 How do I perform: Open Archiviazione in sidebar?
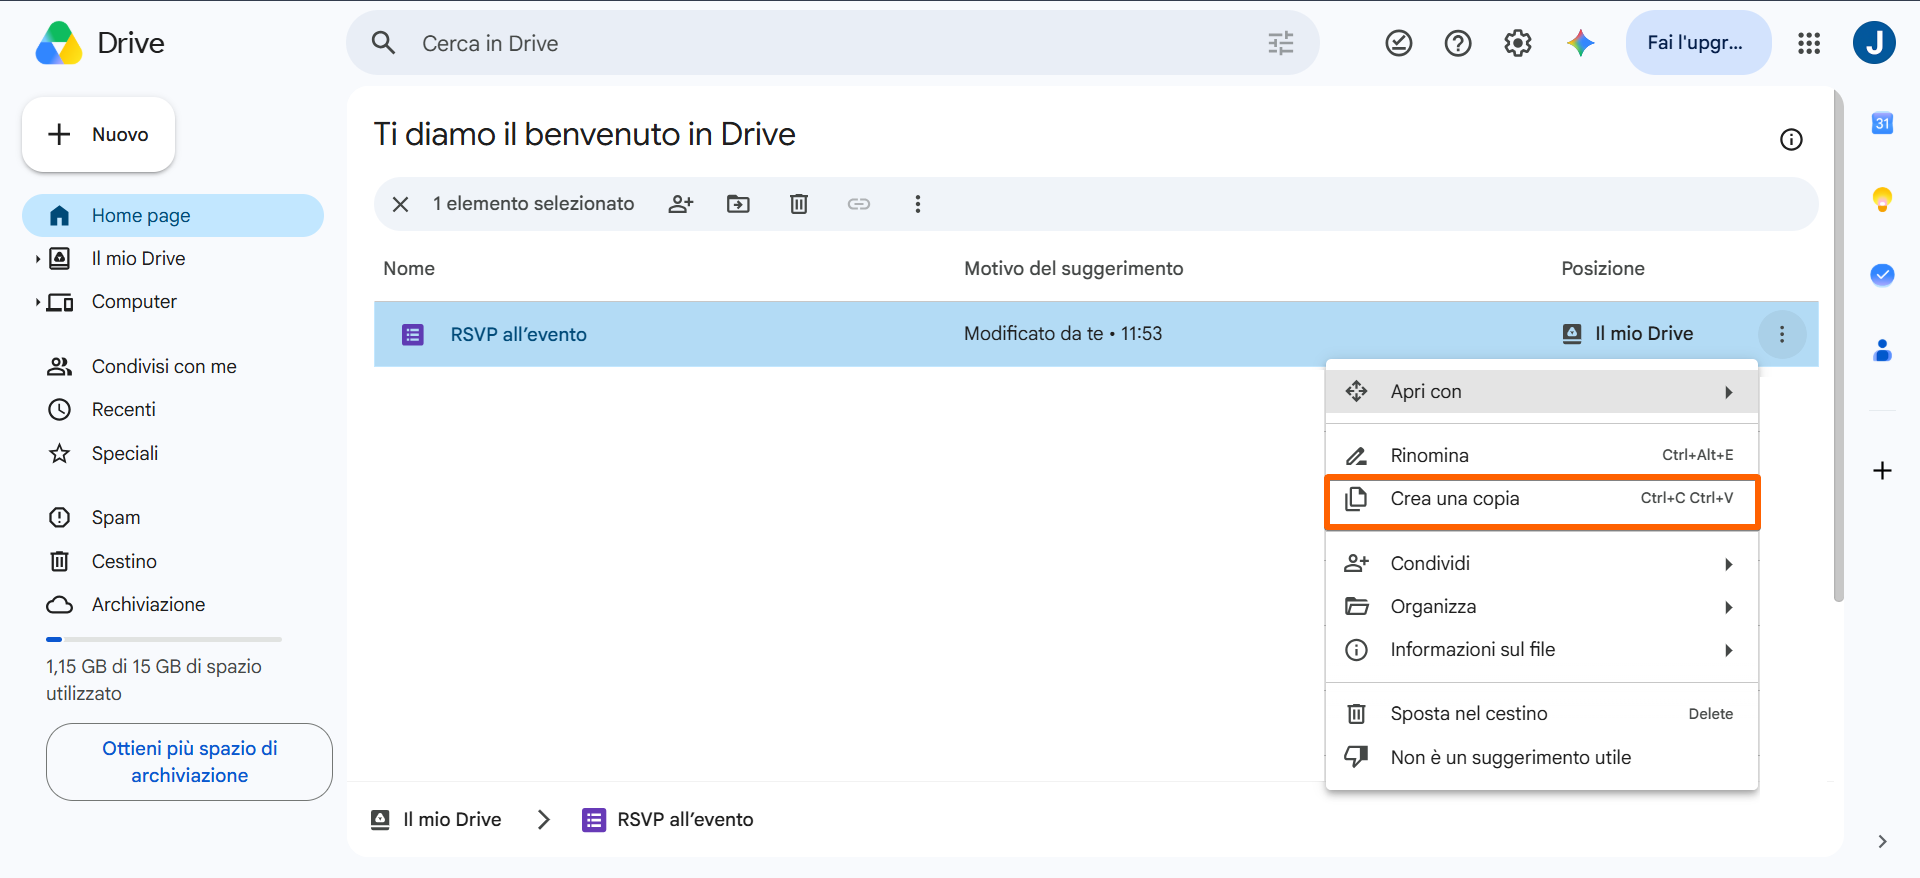coord(173,605)
